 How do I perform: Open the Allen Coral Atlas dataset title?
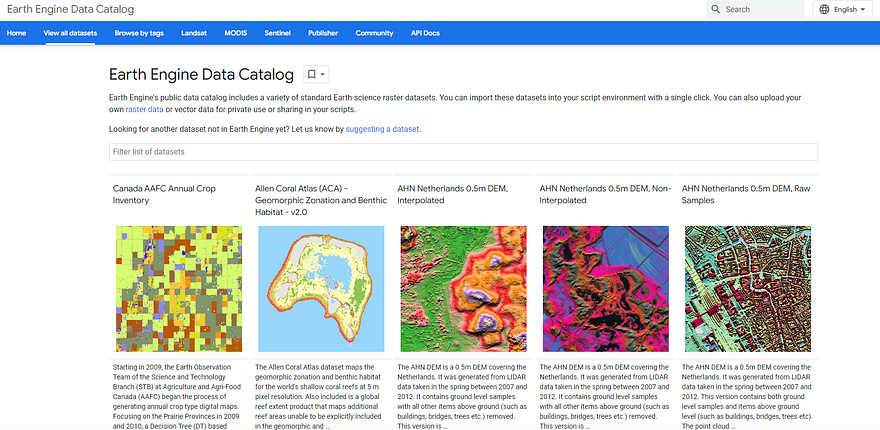321,200
